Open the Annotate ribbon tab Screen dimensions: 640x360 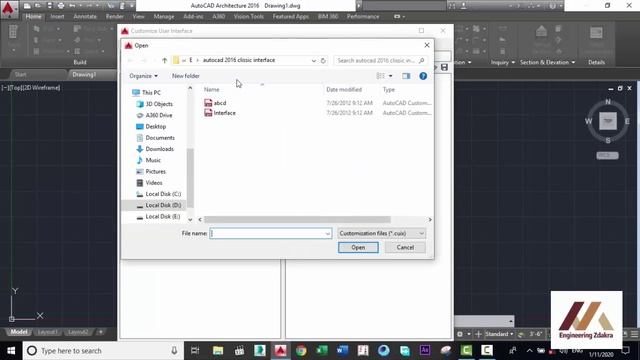point(85,16)
